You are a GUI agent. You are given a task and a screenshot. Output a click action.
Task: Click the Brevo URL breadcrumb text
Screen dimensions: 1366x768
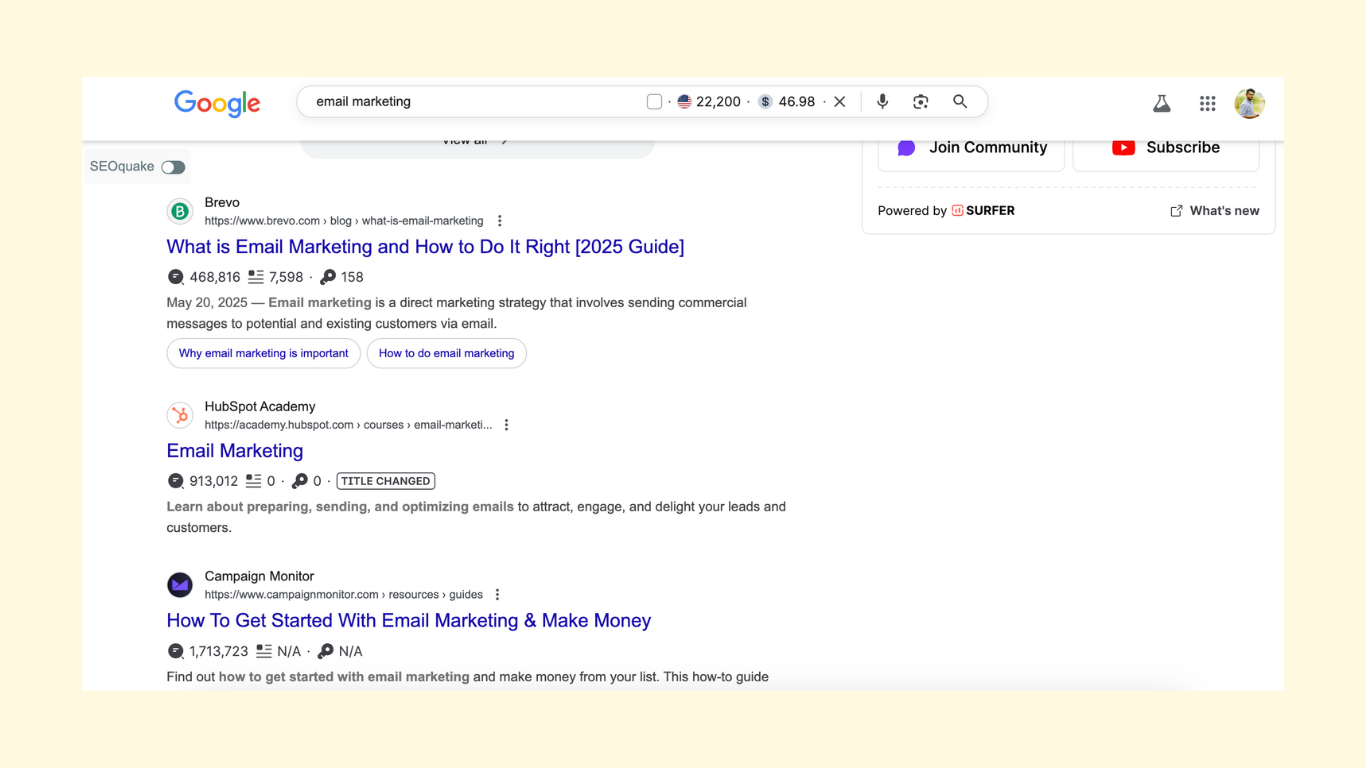pyautogui.click(x=344, y=221)
